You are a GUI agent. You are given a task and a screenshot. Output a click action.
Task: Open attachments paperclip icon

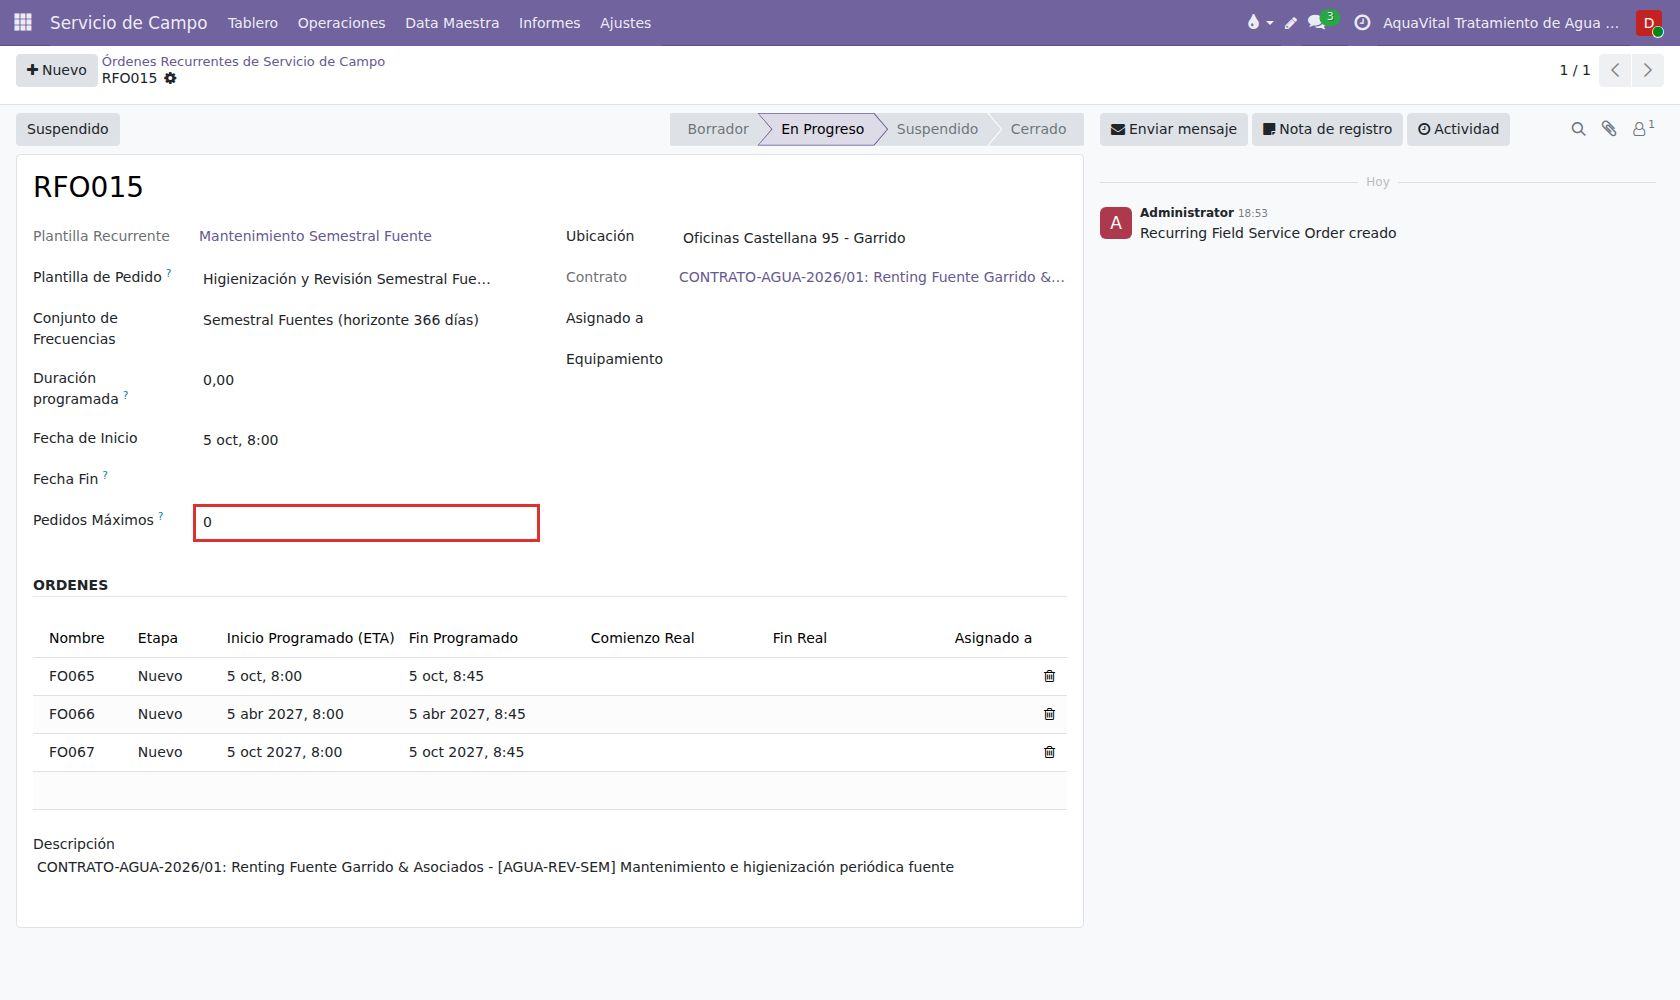(x=1609, y=129)
